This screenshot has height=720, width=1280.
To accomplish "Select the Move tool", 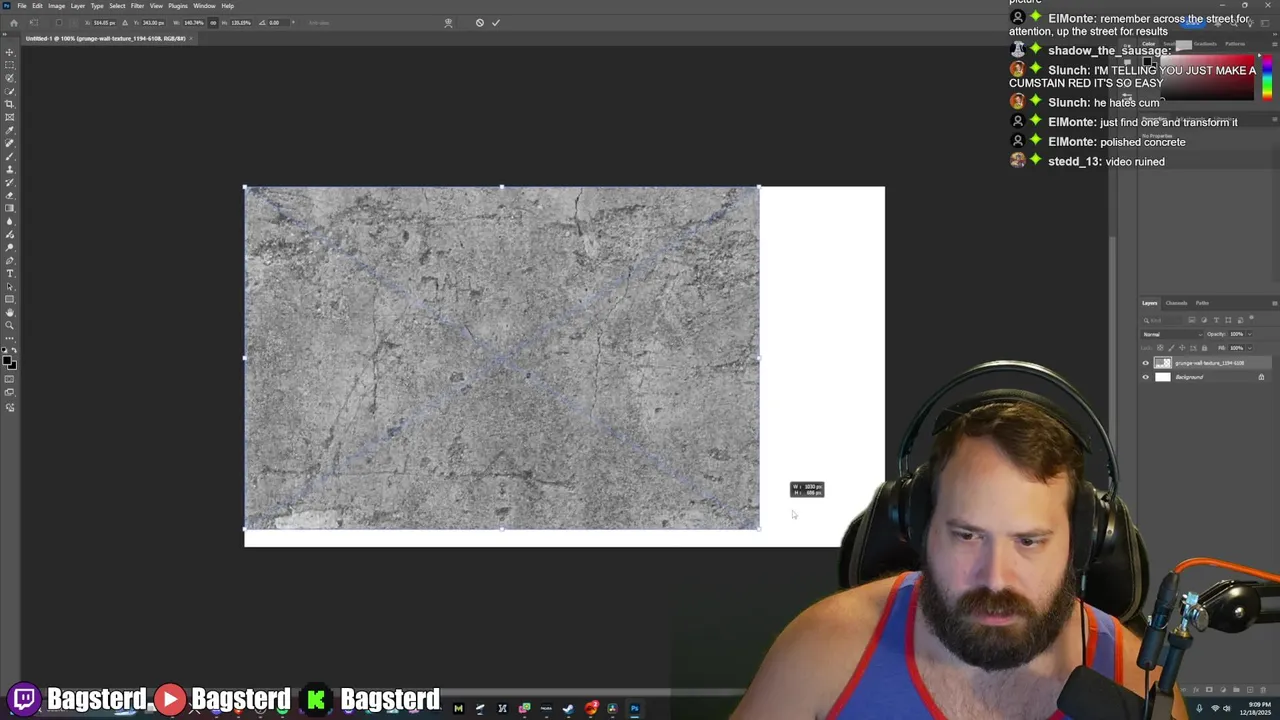I will point(10,51).
